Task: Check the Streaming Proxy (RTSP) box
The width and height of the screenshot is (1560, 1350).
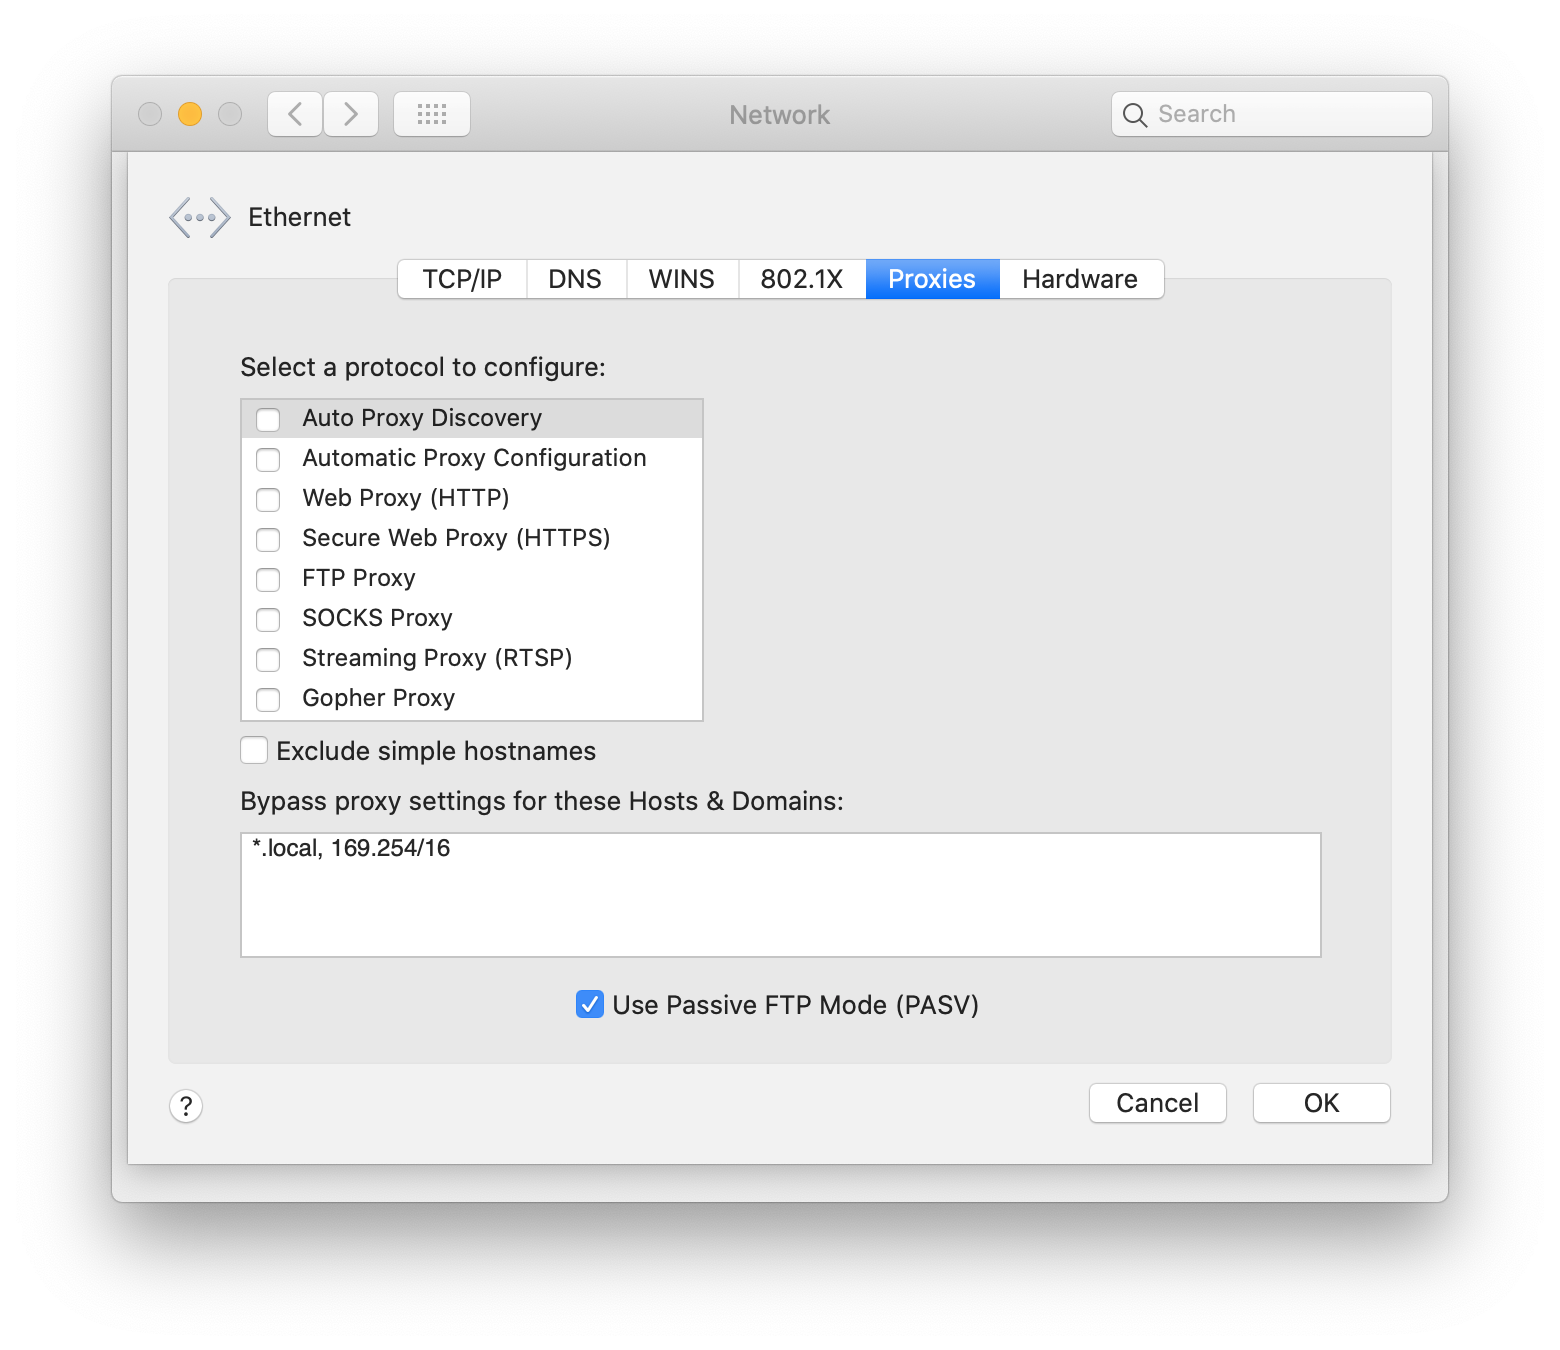Action: coord(268,659)
